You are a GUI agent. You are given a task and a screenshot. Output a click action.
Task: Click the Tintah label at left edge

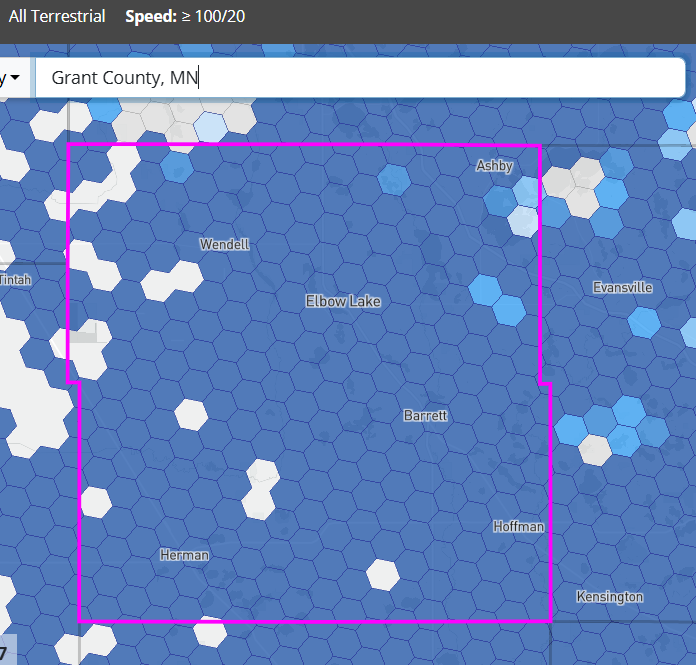point(15,280)
